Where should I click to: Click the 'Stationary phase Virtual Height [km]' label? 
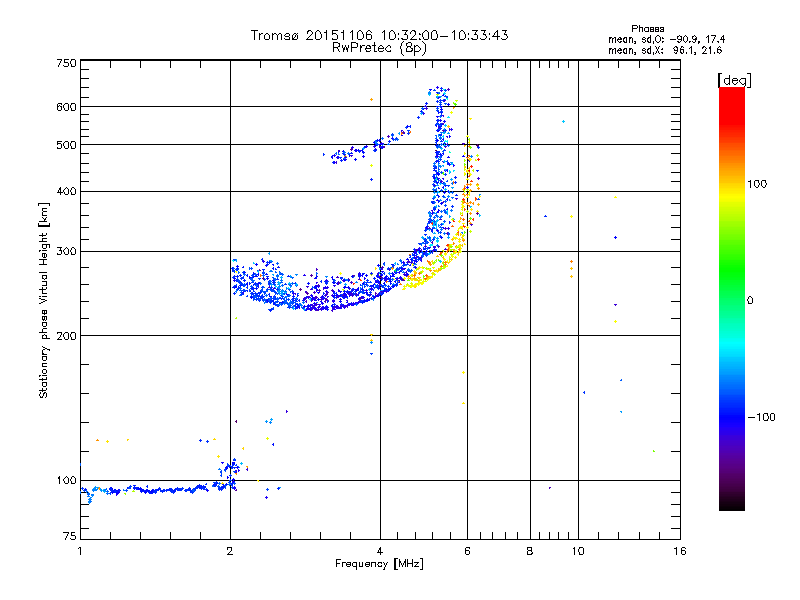(x=43, y=300)
